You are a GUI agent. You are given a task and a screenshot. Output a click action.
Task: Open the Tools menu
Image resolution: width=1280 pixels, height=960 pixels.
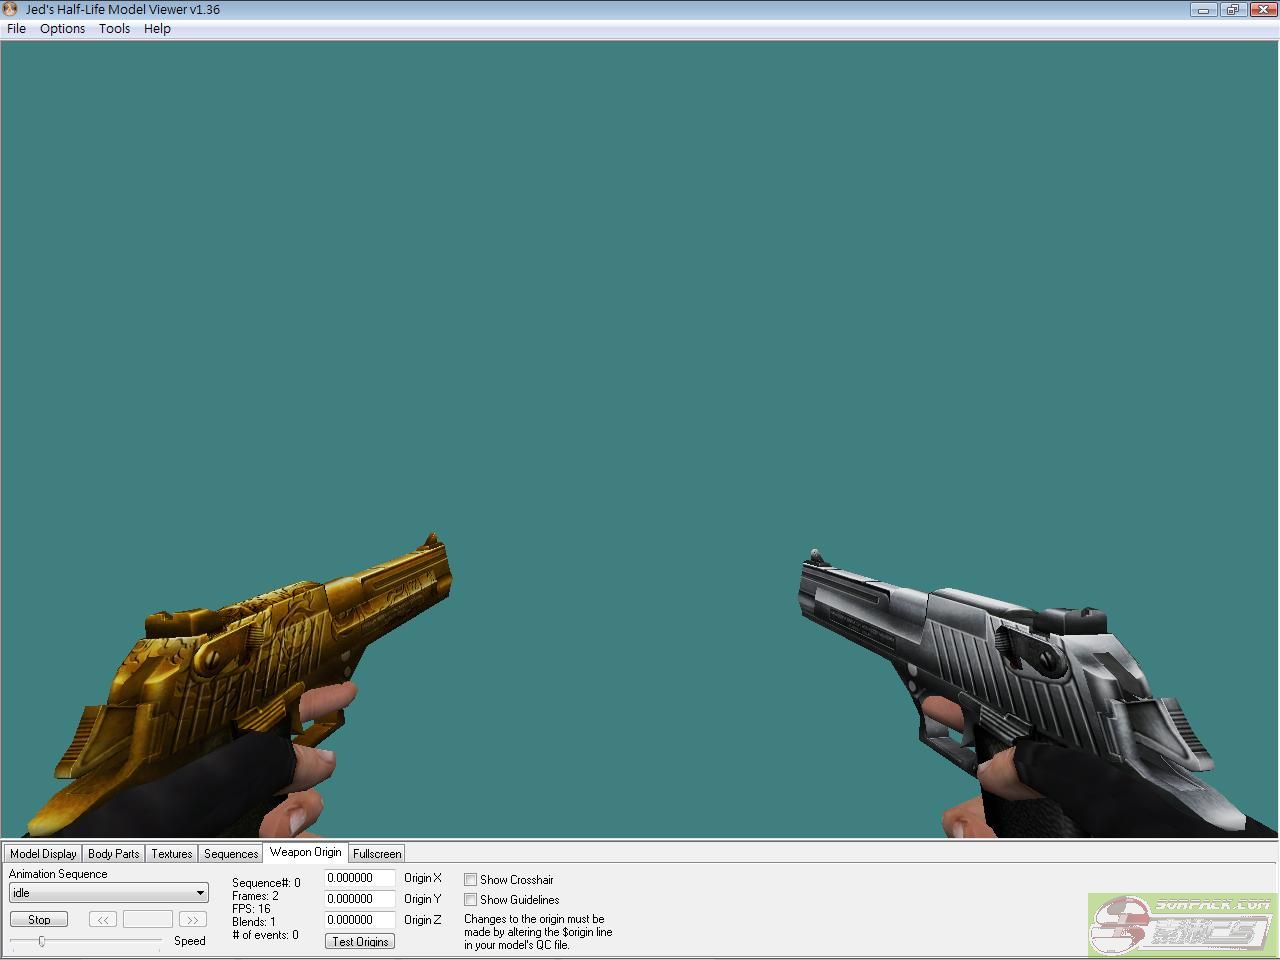[114, 28]
